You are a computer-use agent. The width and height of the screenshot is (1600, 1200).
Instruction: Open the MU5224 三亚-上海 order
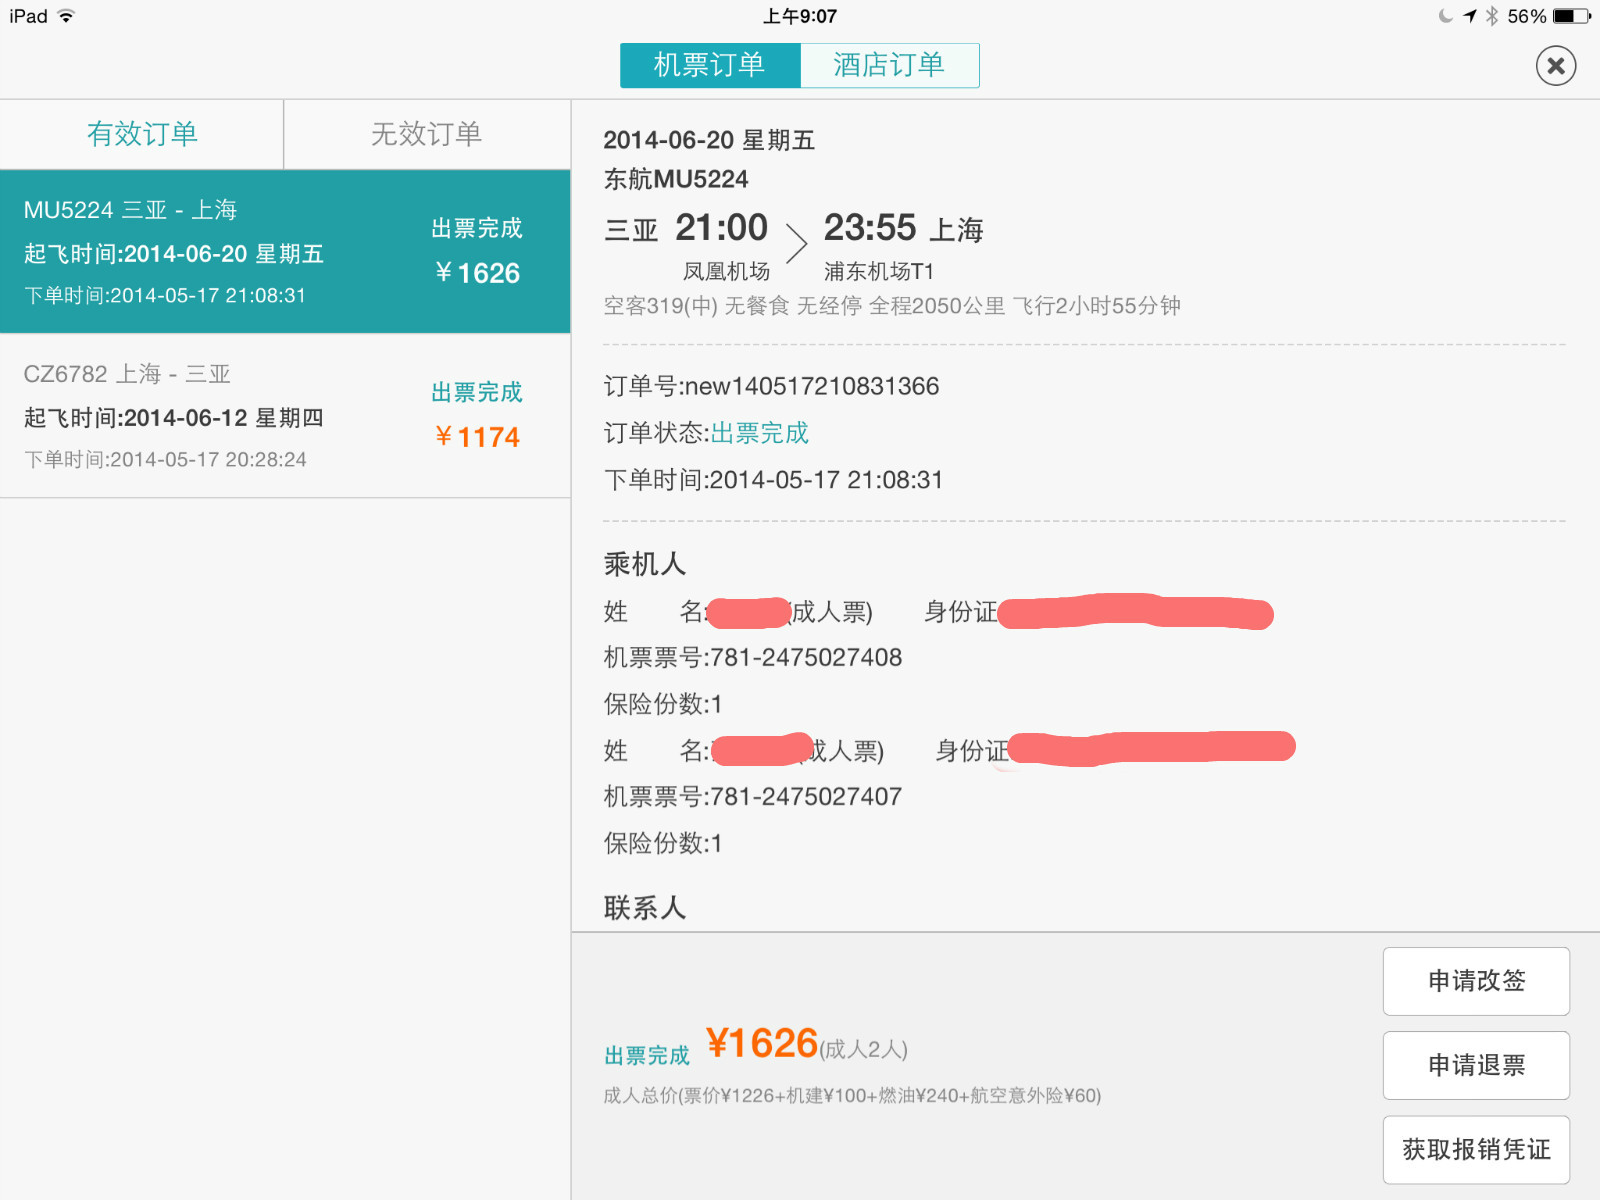285,251
